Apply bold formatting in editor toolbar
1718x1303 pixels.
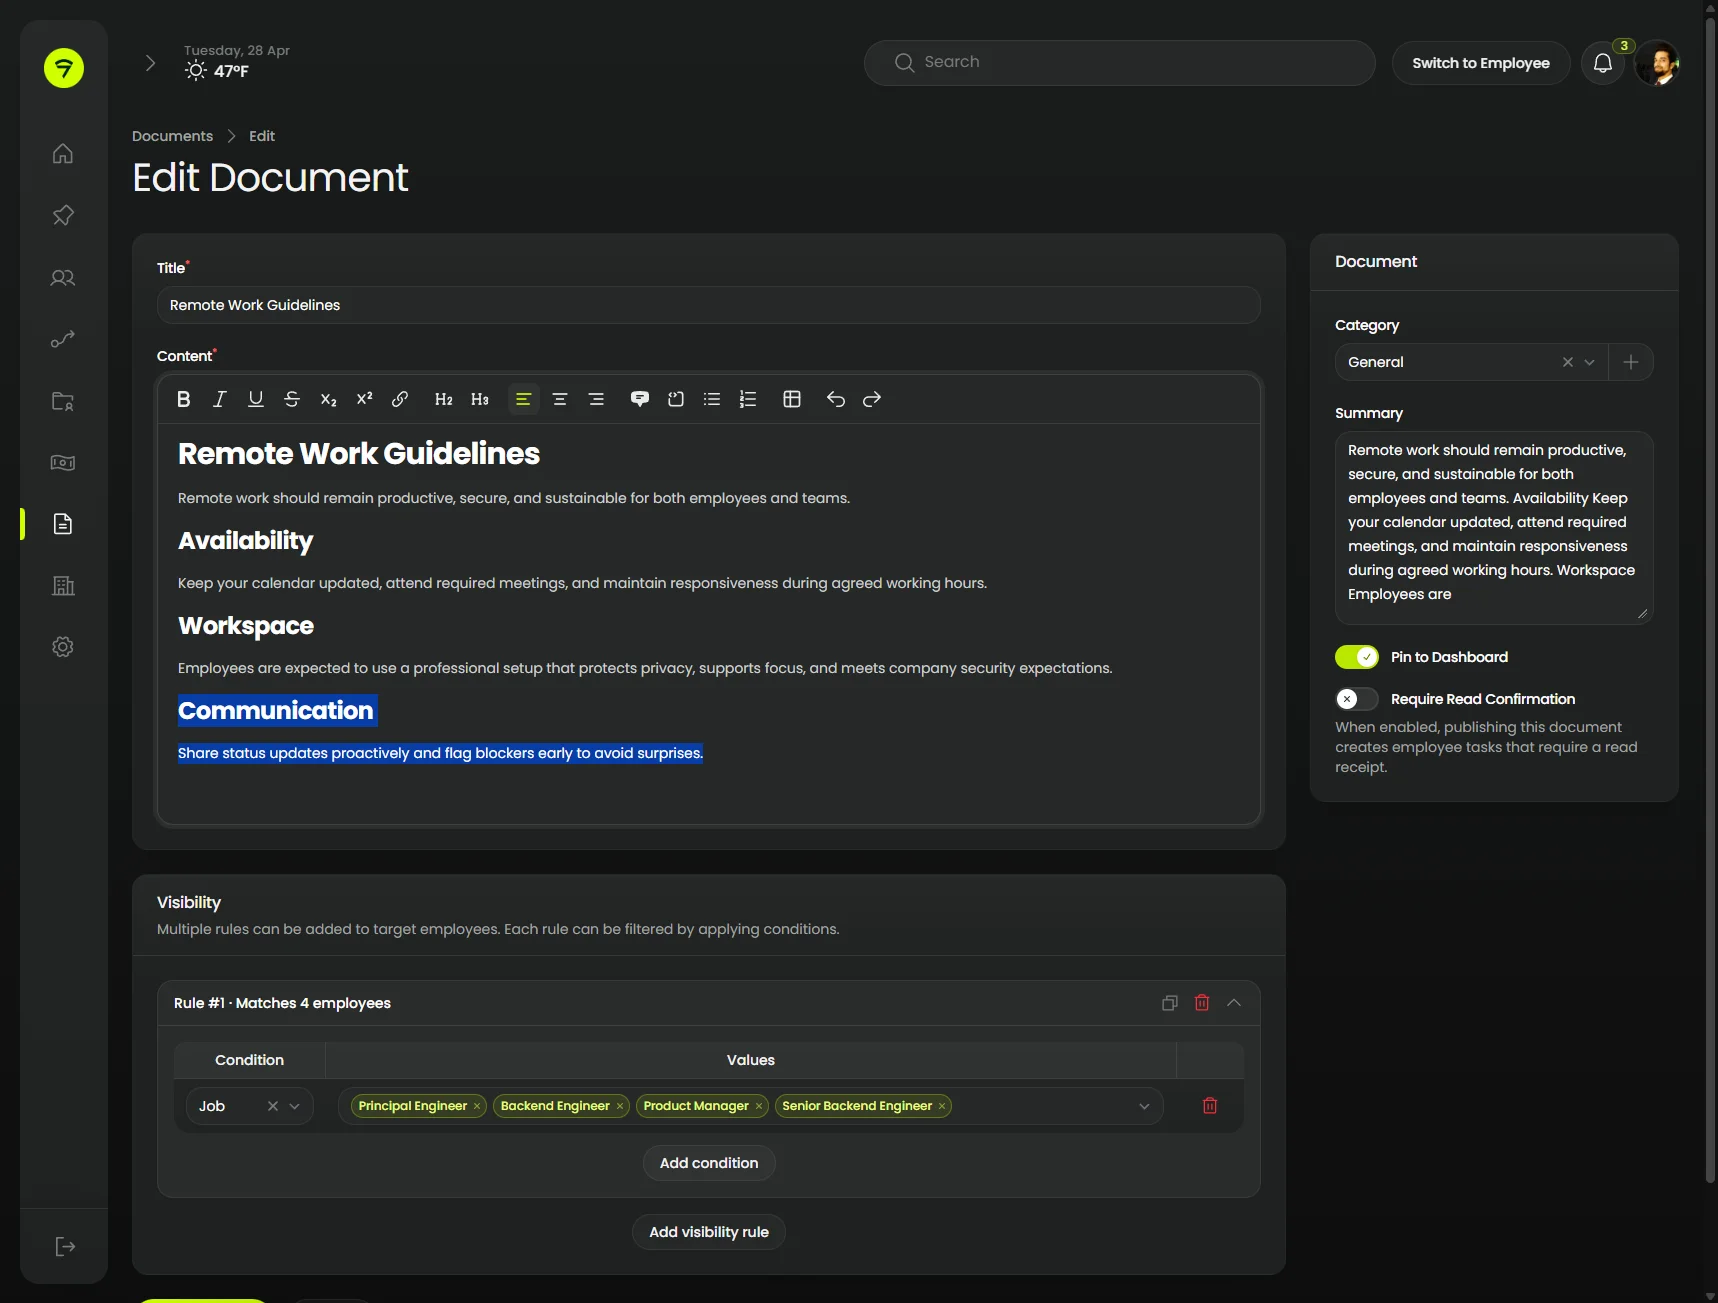point(184,399)
